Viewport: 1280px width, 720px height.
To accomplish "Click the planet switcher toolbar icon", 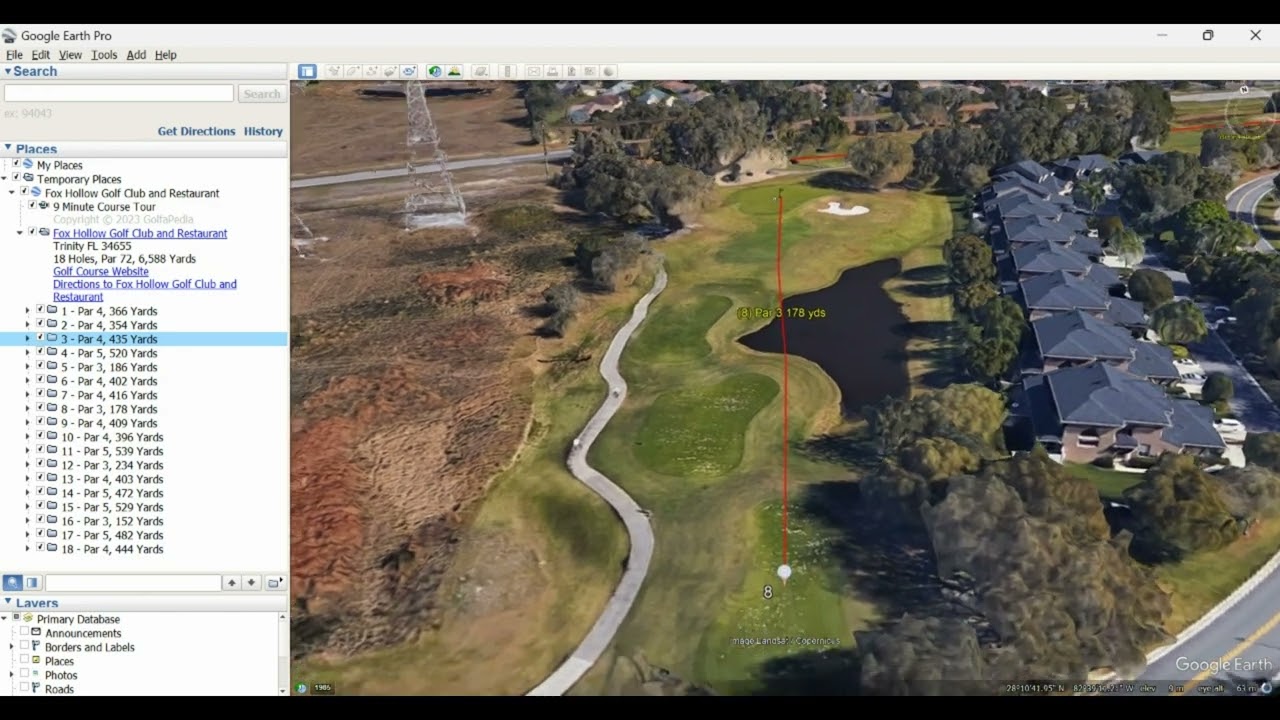I will tap(481, 71).
